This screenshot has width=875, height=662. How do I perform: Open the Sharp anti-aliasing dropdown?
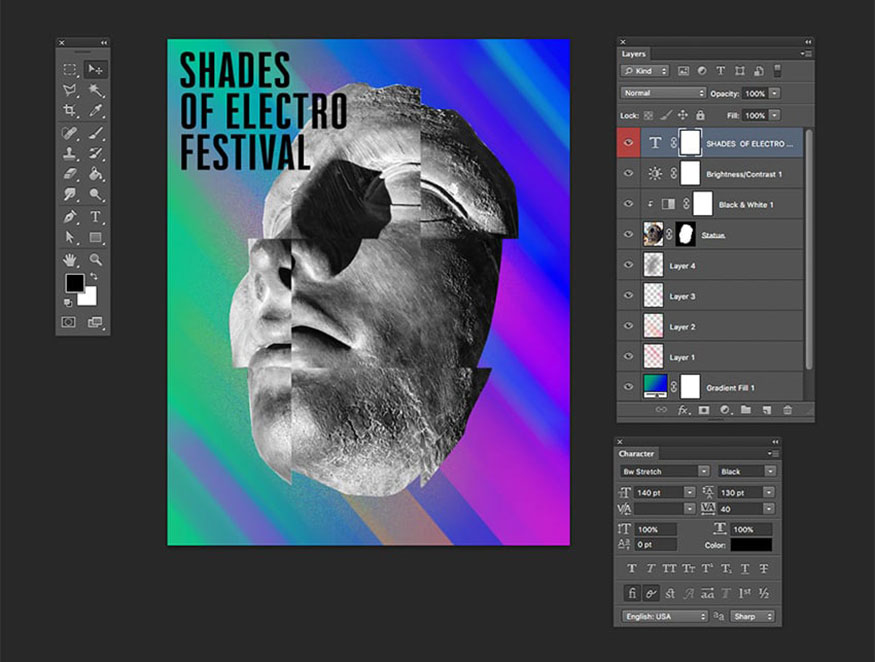752,616
